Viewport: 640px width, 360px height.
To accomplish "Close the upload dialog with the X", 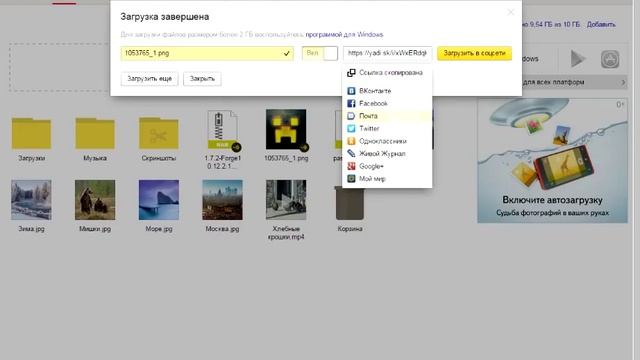I will (511, 12).
